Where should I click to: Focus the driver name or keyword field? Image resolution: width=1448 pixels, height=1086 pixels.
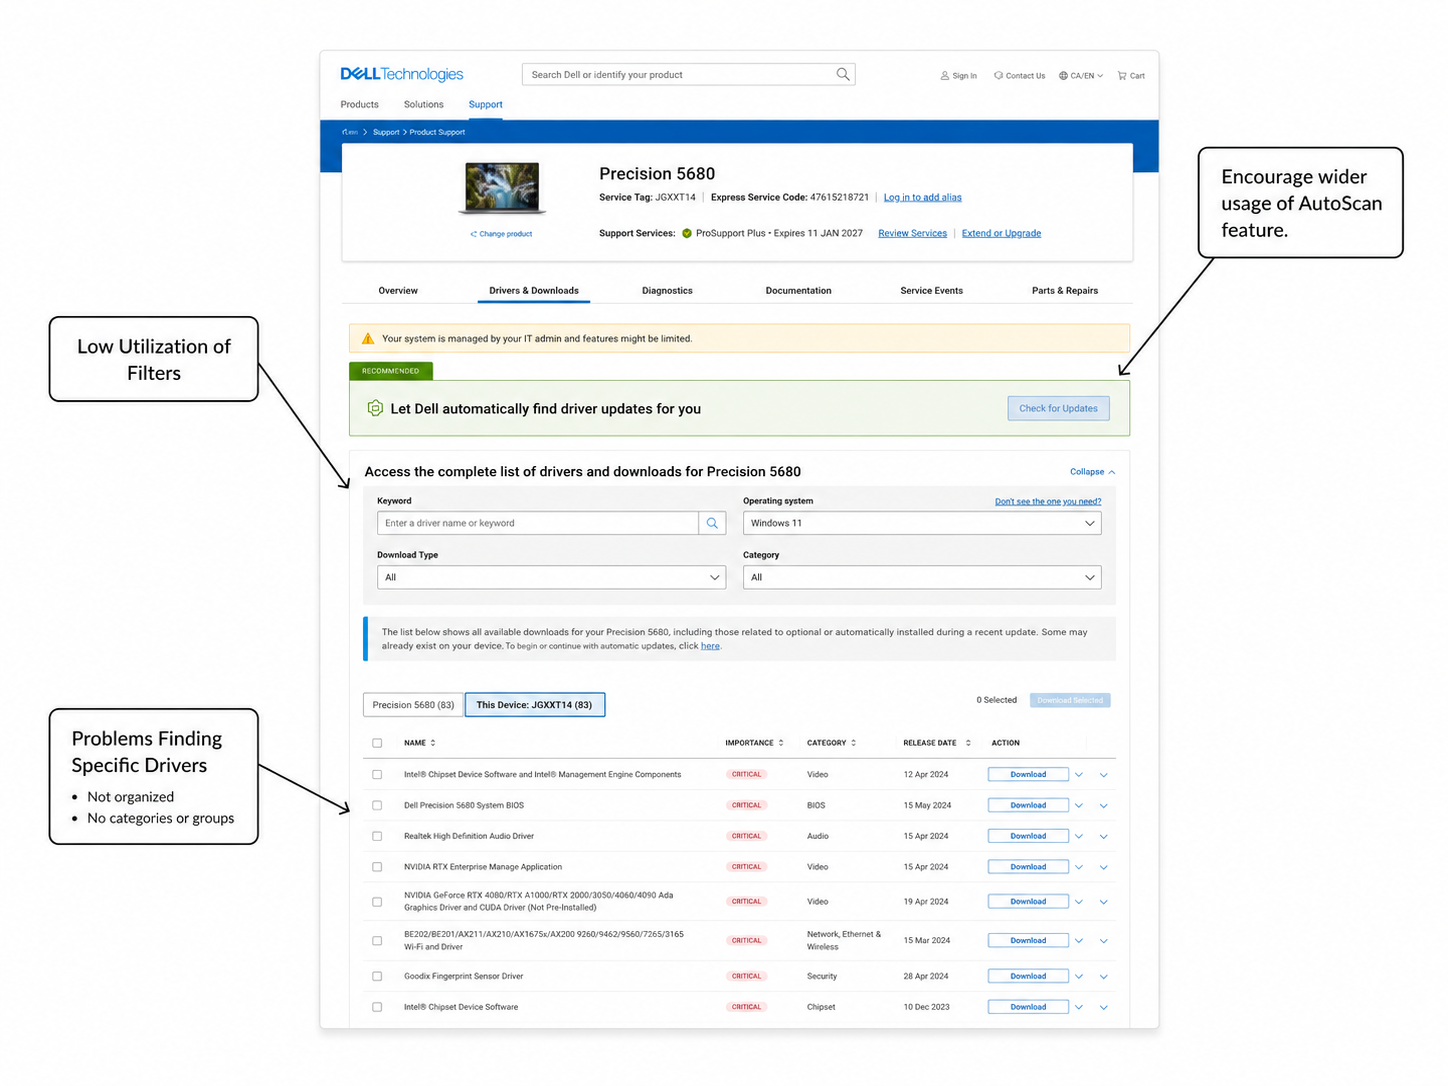click(538, 523)
